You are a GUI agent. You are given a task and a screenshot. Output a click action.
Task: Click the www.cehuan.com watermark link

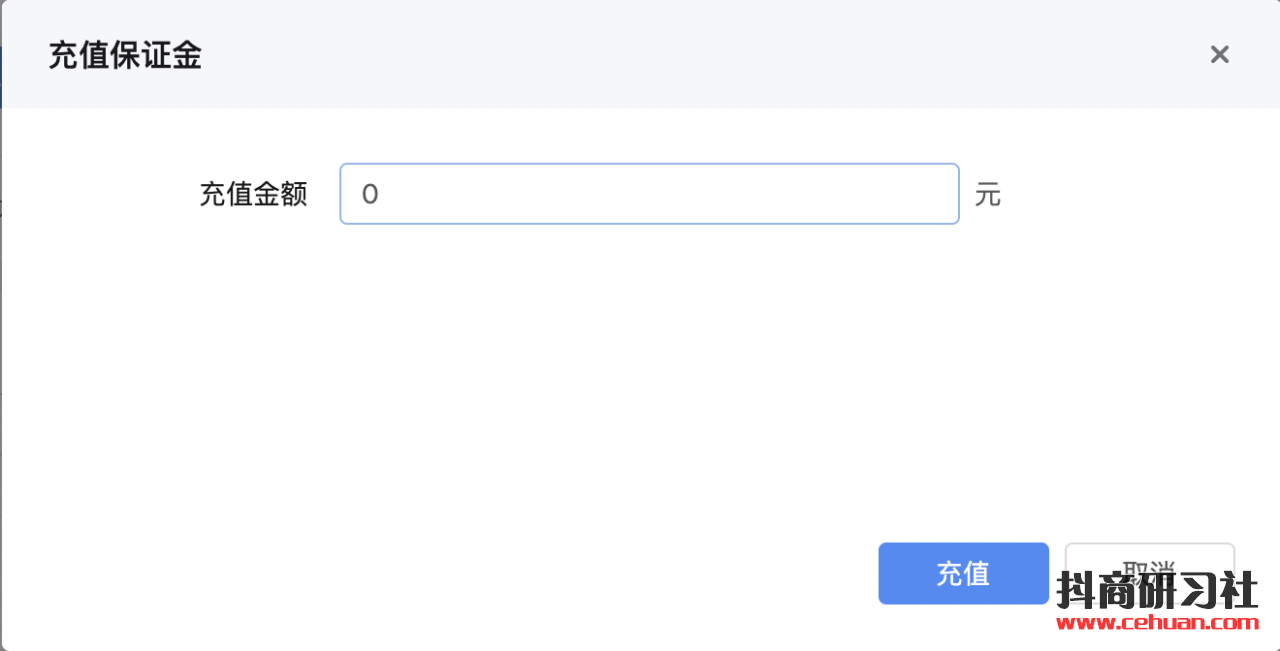pyautogui.click(x=1157, y=623)
